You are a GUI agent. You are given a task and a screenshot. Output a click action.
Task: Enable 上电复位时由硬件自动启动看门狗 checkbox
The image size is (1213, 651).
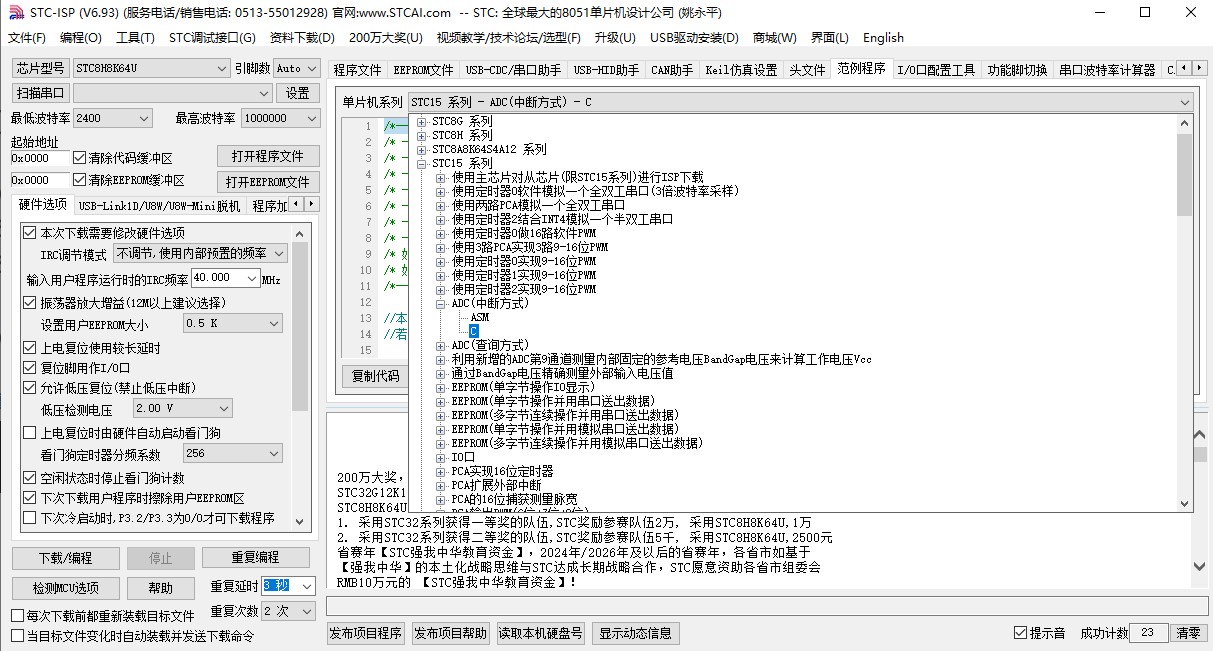pyautogui.click(x=30, y=433)
